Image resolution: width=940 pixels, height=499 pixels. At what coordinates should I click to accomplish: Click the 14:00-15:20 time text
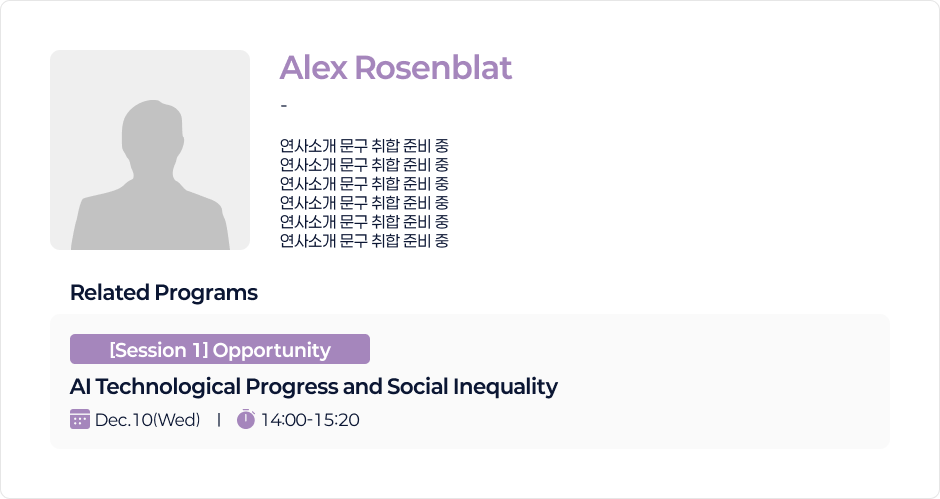(310, 420)
